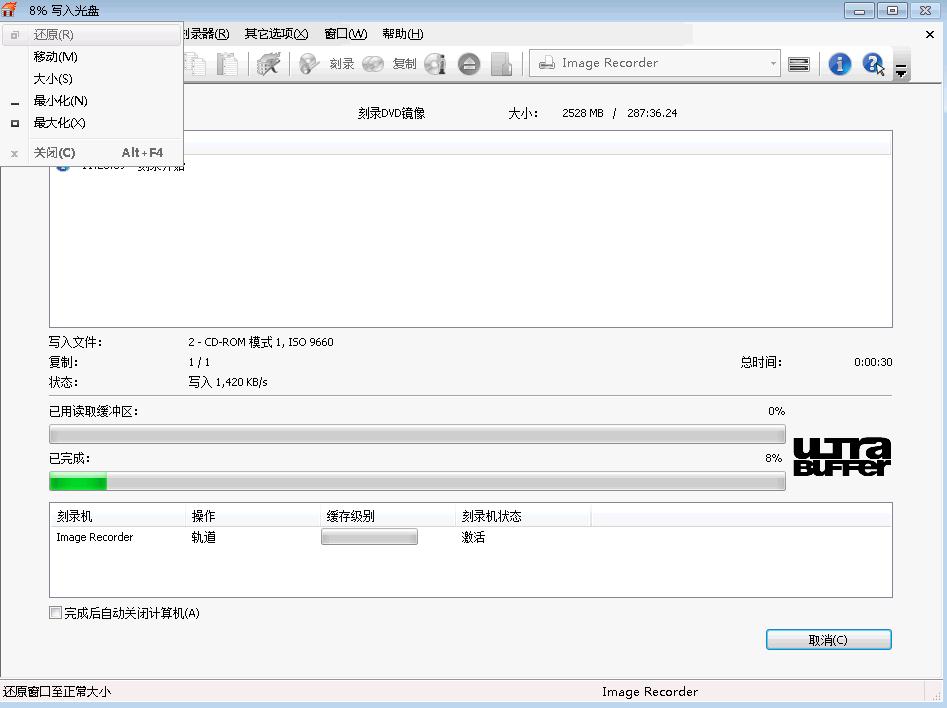This screenshot has height=708, width=947.
Task: Open the 其它选项(X) menu
Action: [x=276, y=34]
